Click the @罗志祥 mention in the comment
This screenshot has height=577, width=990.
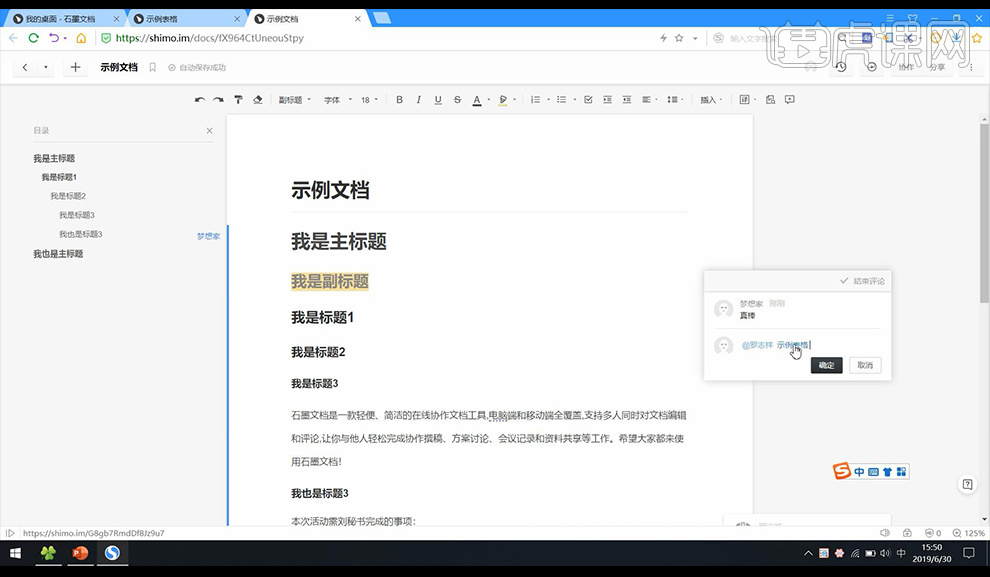(757, 345)
